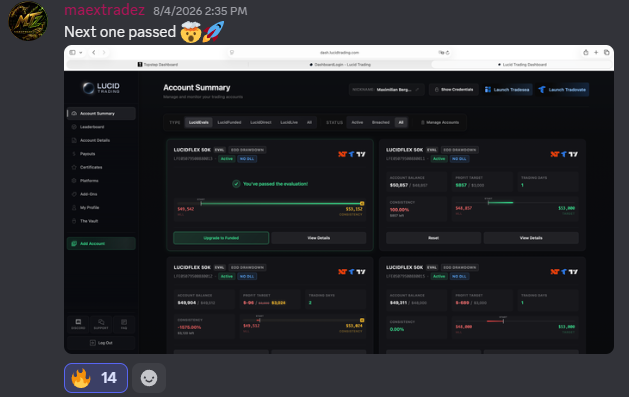
Task: Switch to the Topstep Dashboard browser tab
Action: point(158,65)
